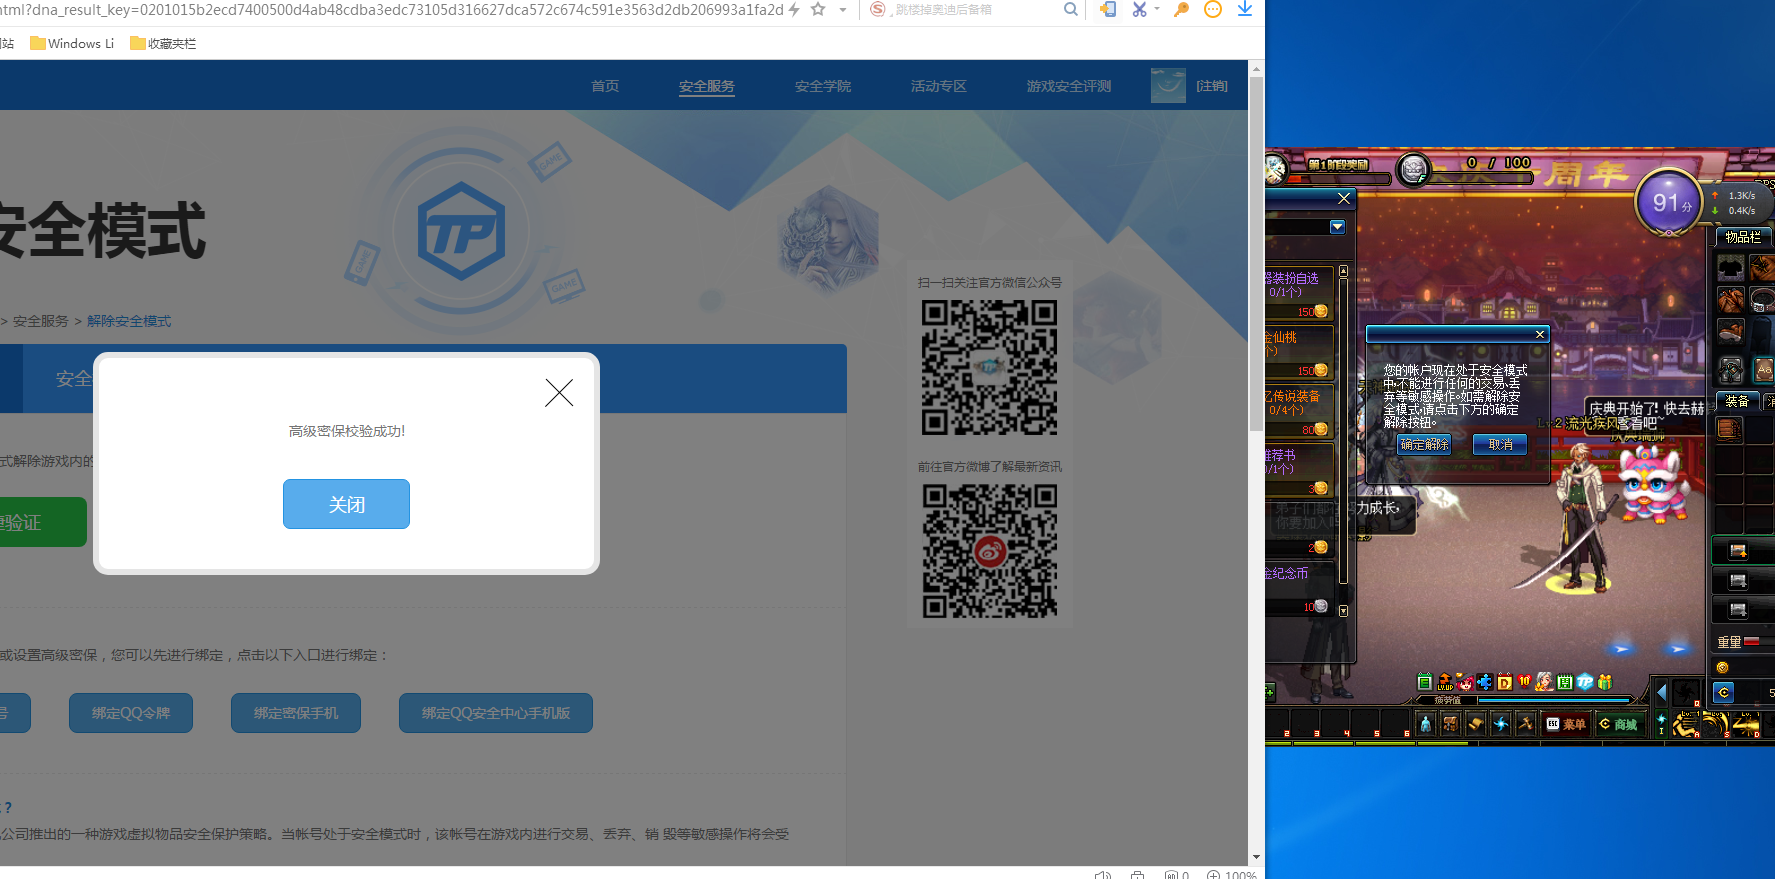
Task: Click the page scrollbar up arrow
Action: point(1256,68)
